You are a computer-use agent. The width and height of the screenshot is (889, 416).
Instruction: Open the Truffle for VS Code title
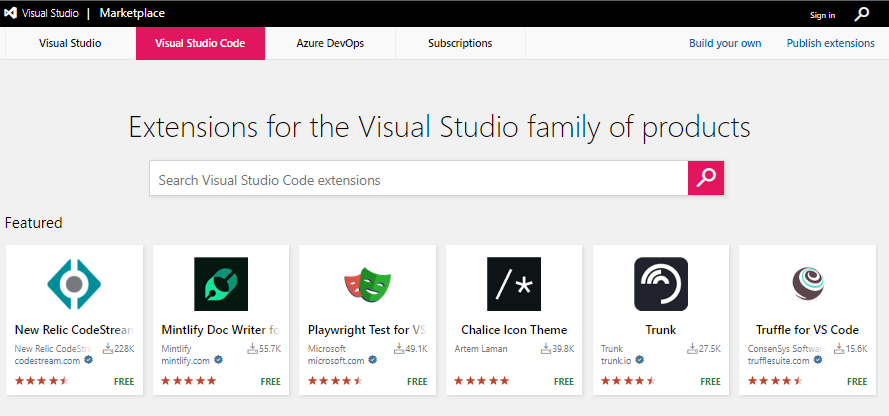click(807, 330)
